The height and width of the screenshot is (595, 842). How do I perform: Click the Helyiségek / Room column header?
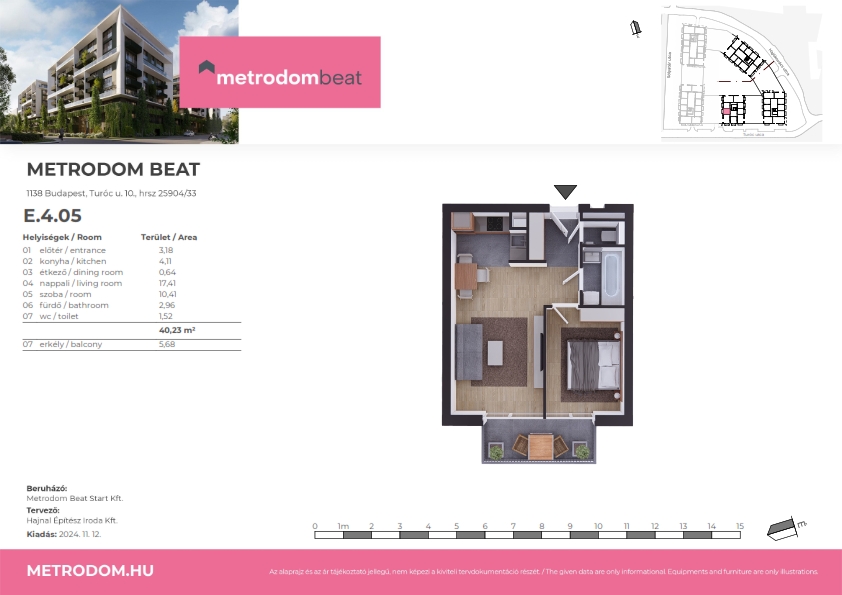tap(62, 237)
